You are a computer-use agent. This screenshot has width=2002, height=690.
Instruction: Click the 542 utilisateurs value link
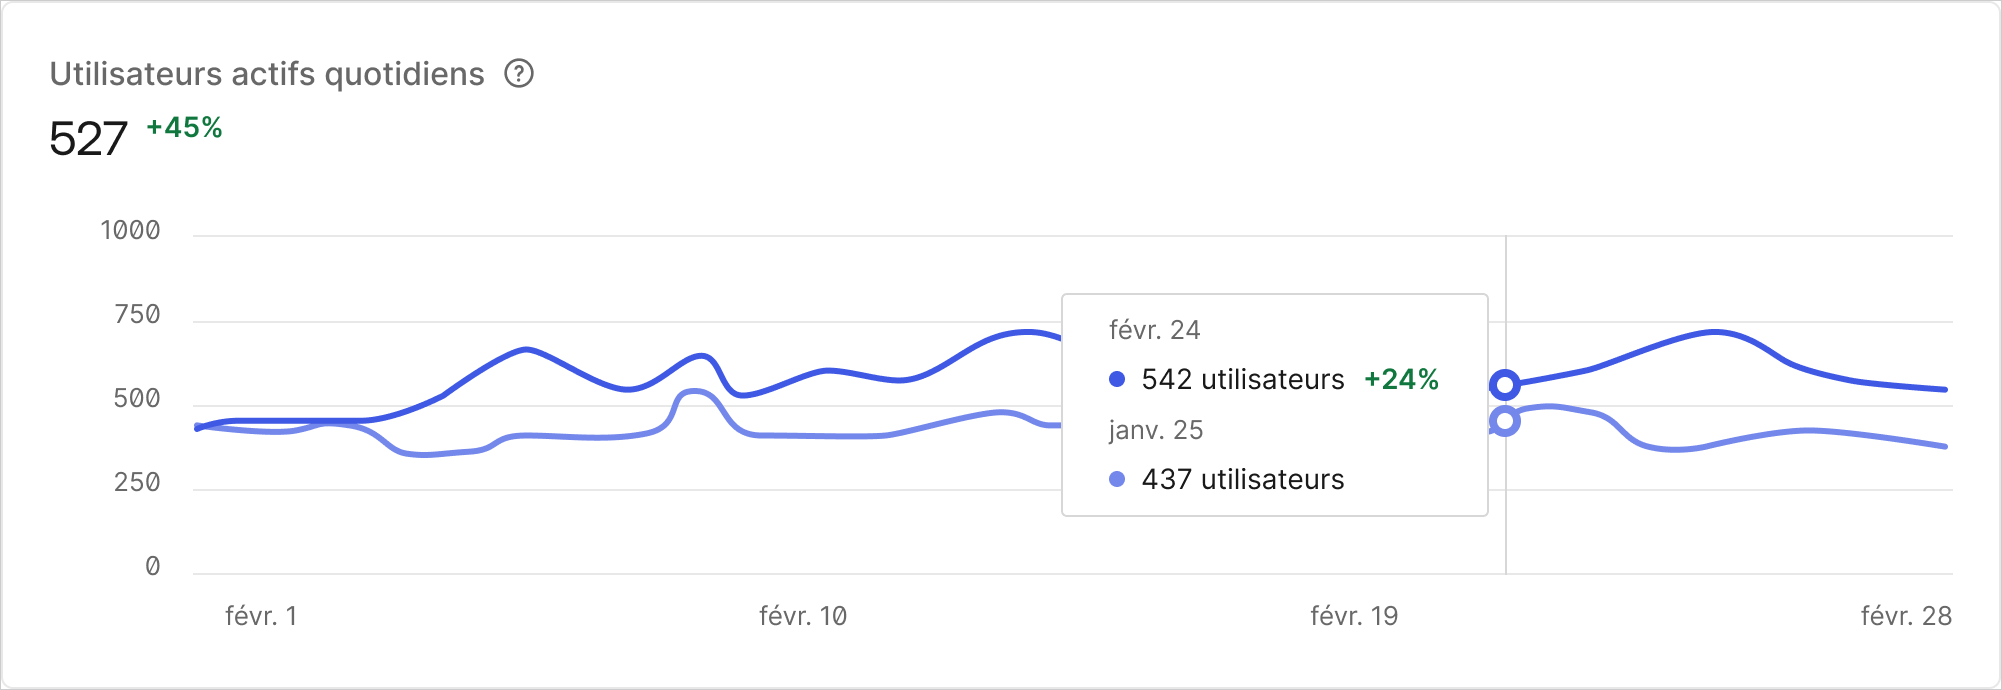pos(1242,380)
